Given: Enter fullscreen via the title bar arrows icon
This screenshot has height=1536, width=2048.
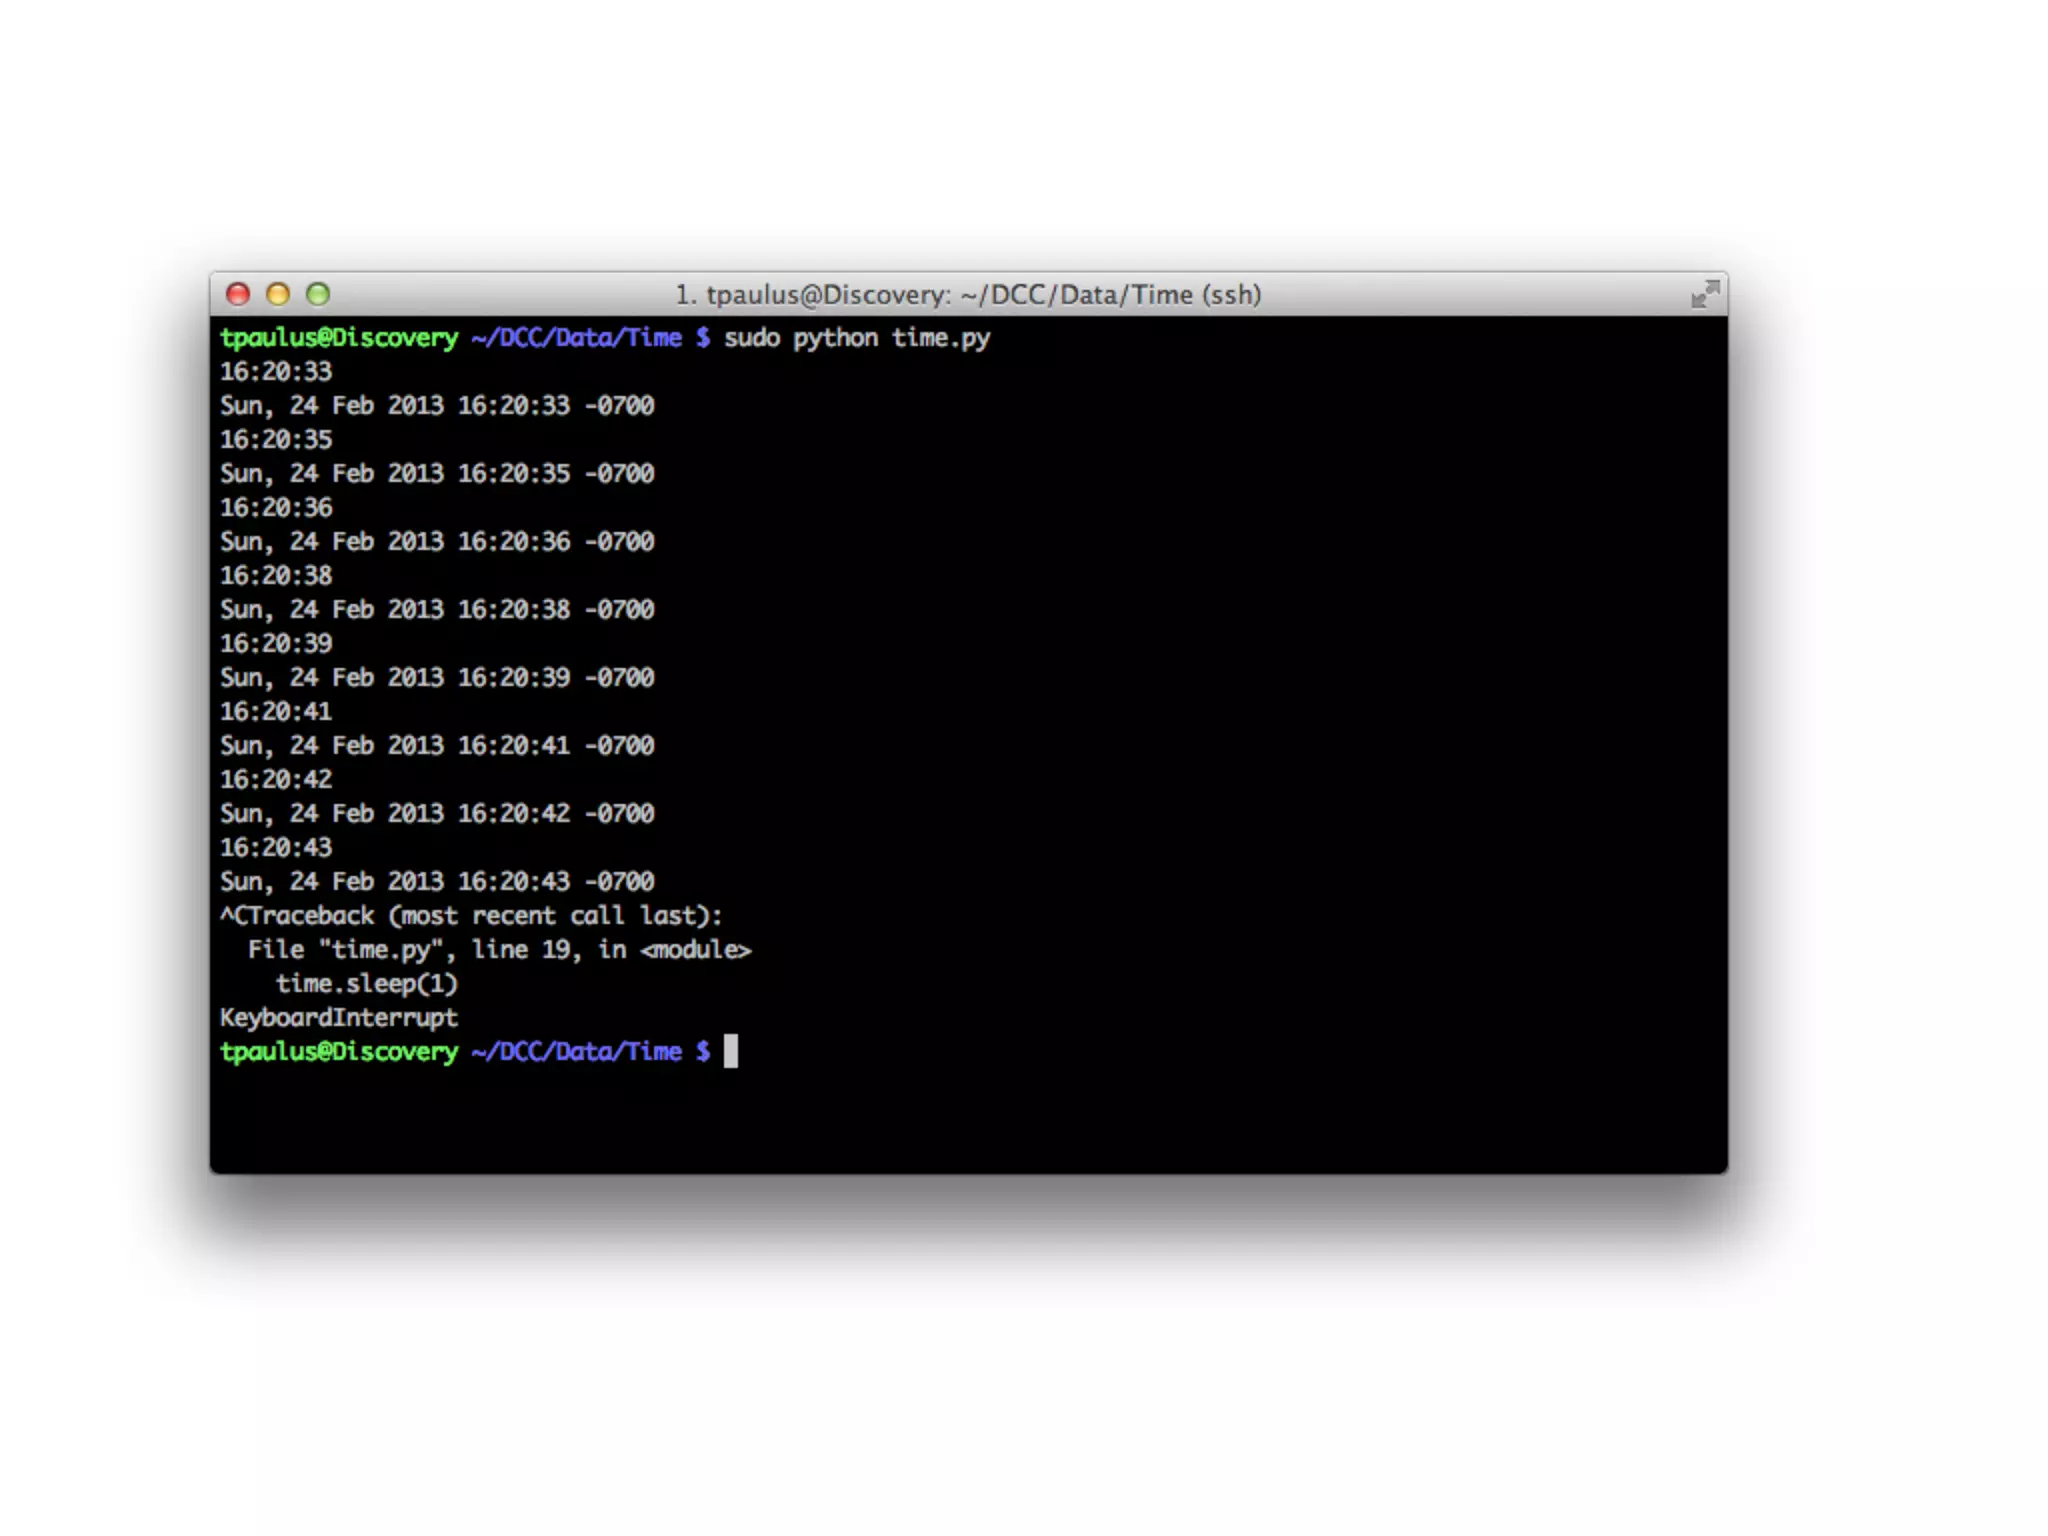Looking at the screenshot, I should 1705,294.
